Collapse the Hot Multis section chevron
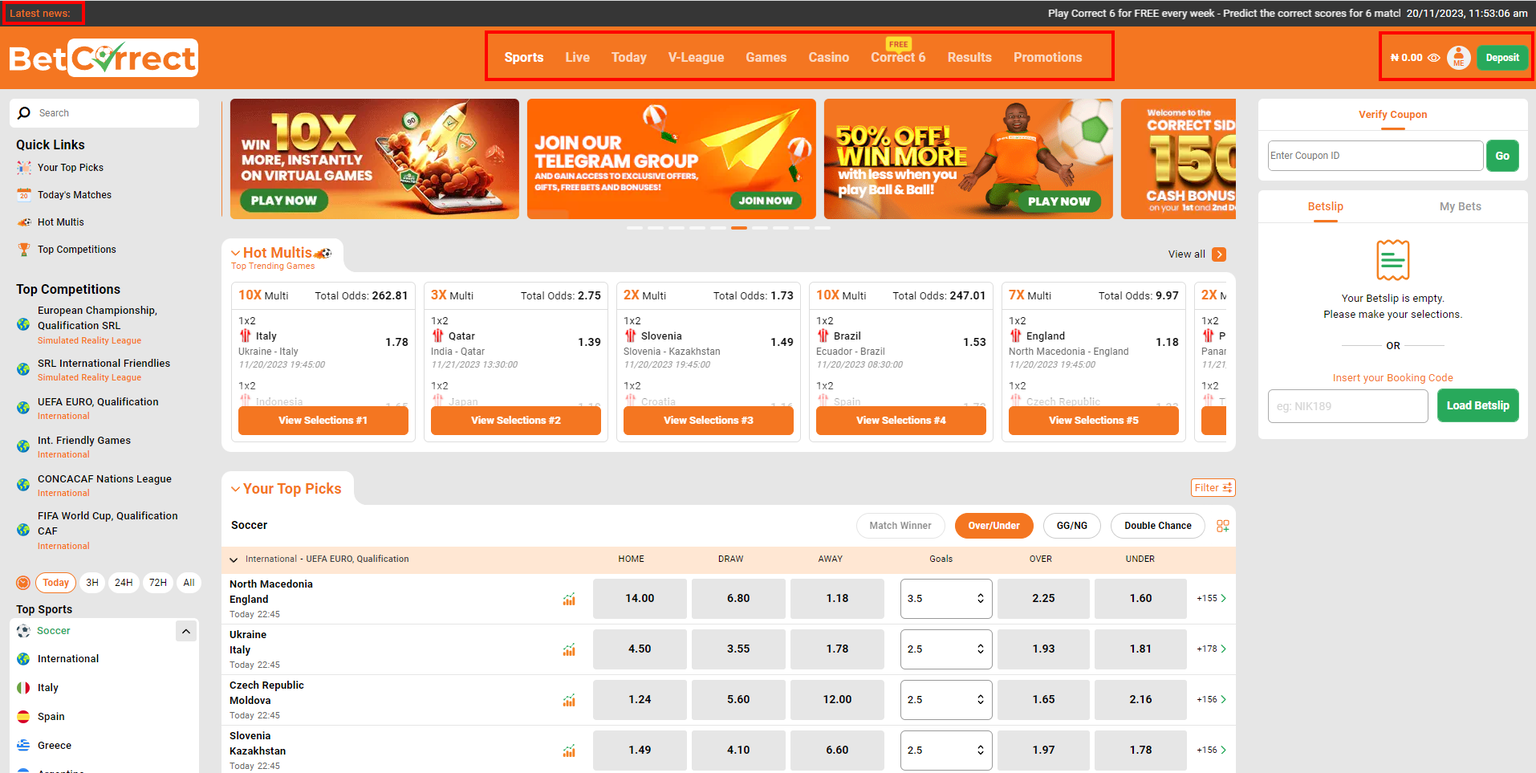Viewport: 1536px width, 773px height. (235, 251)
